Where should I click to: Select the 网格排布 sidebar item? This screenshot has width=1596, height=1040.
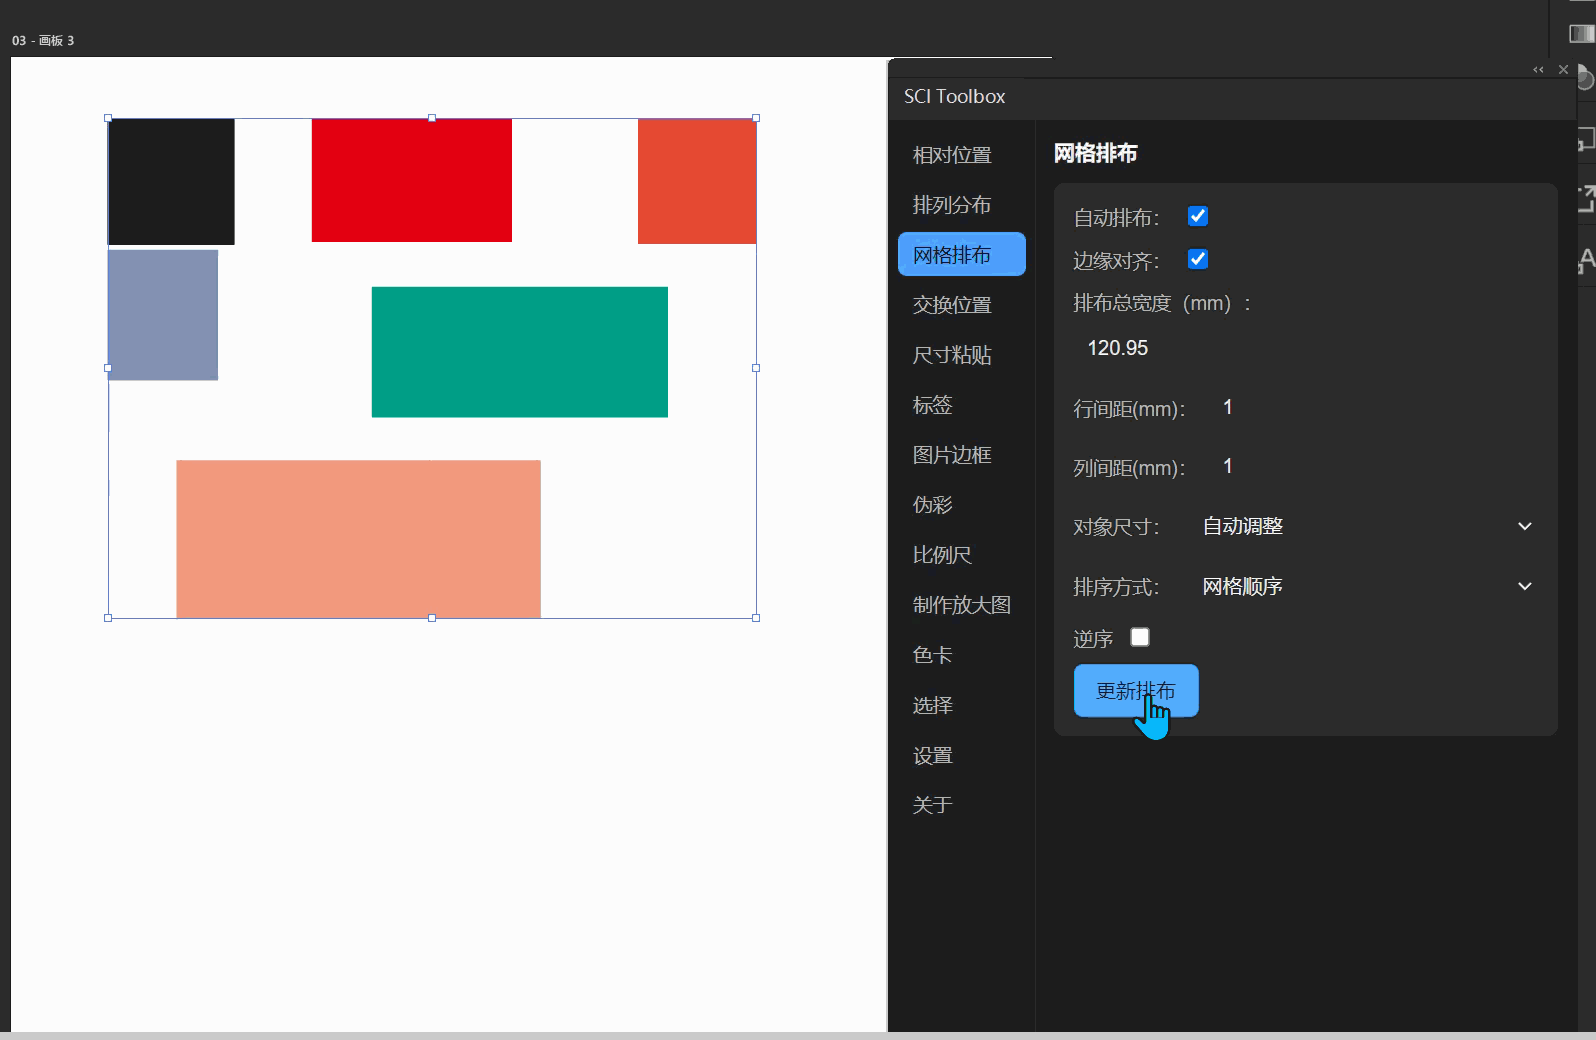(x=962, y=254)
